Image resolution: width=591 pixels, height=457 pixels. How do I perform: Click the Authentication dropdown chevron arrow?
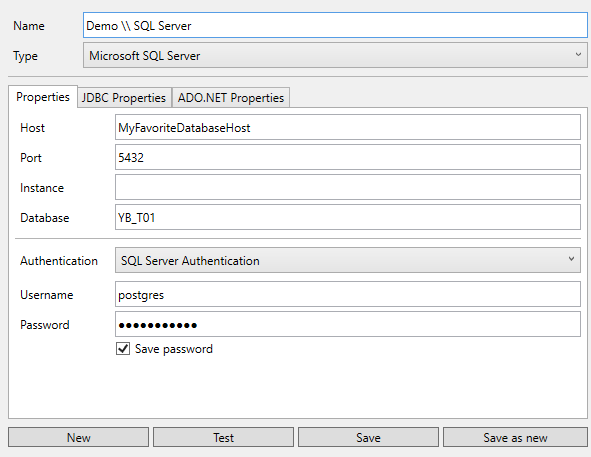point(571,259)
